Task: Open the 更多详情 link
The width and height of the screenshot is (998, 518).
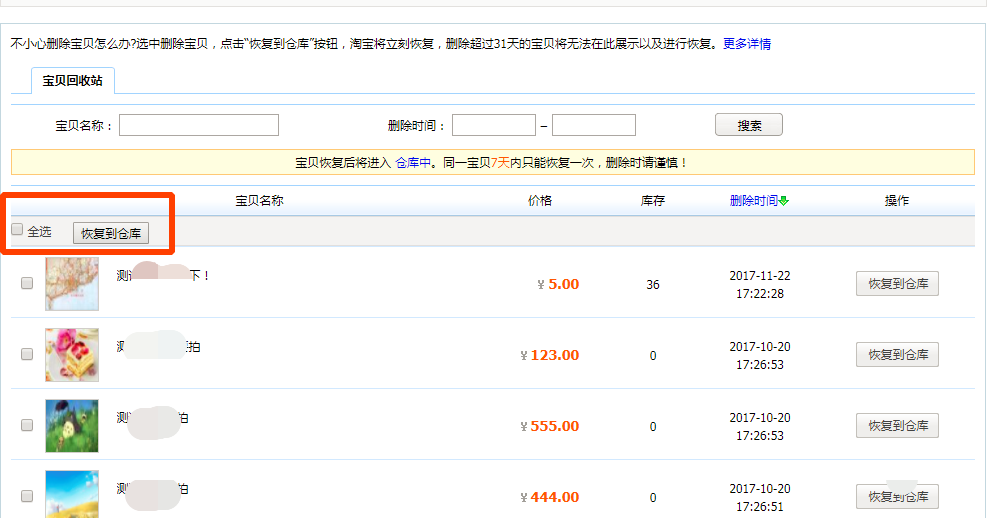Action: (x=746, y=44)
